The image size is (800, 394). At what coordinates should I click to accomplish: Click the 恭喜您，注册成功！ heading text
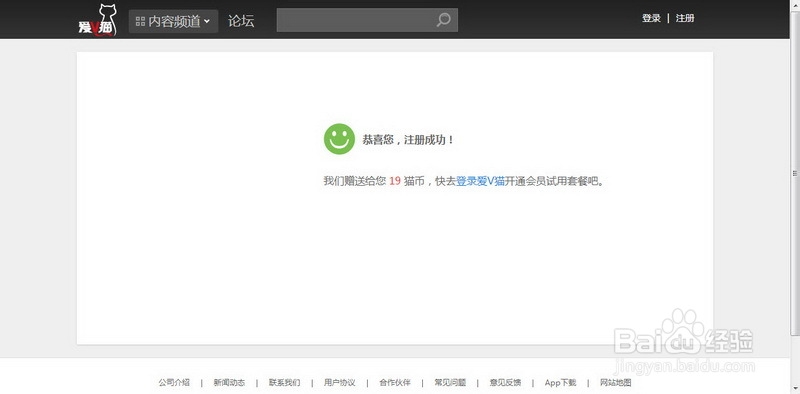coord(408,139)
